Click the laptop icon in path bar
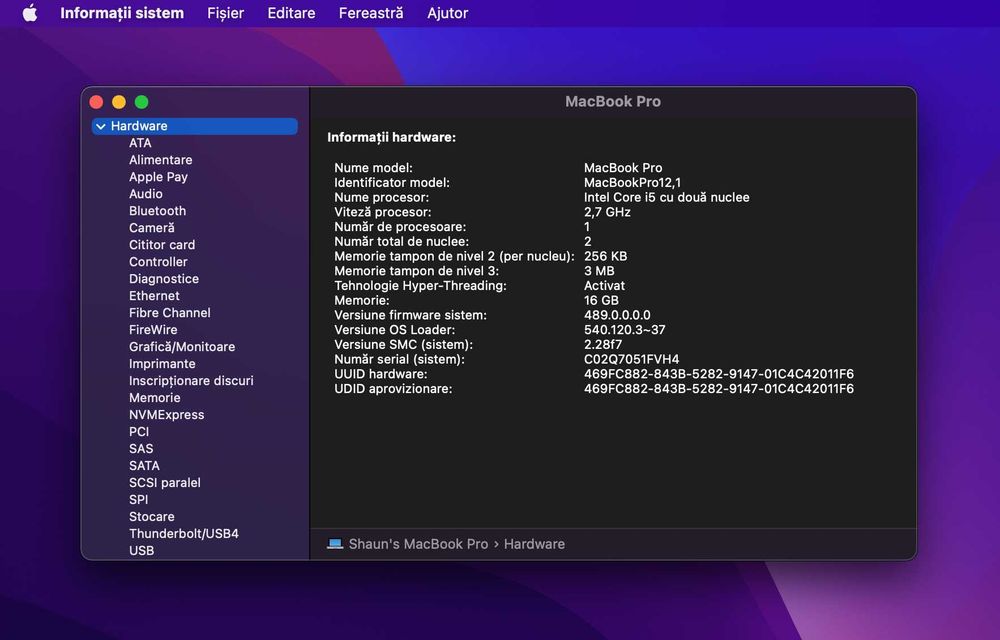1000x640 pixels. (335, 544)
